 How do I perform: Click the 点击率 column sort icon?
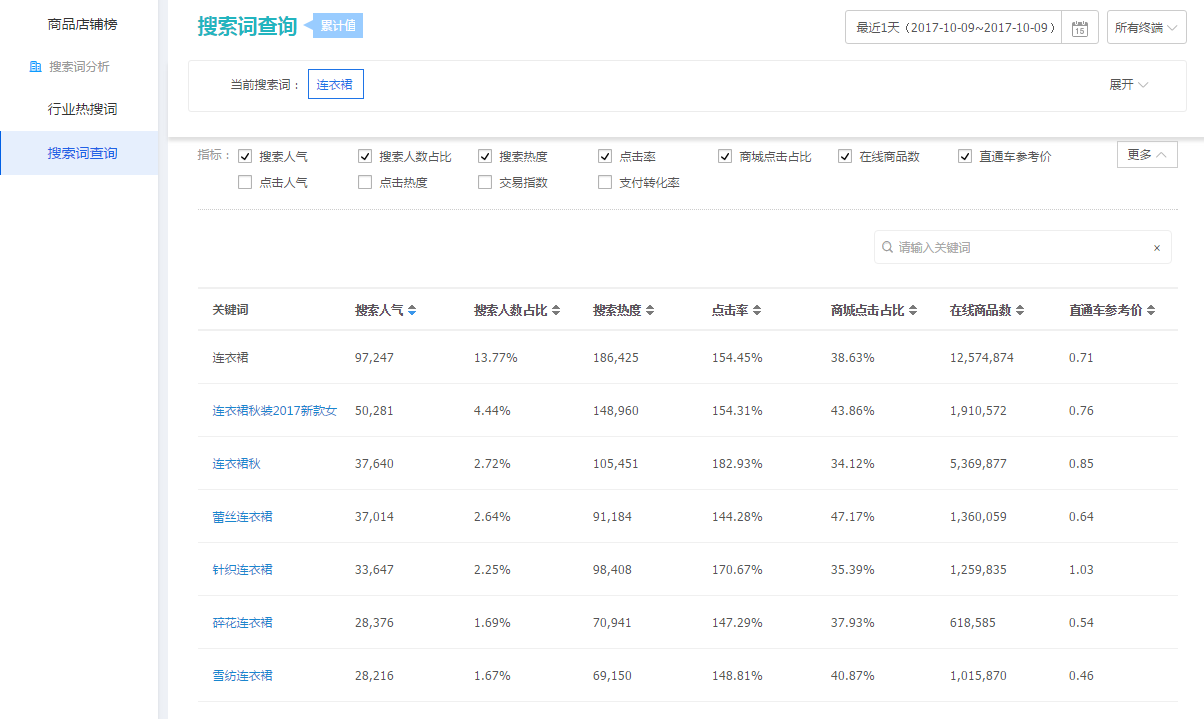click(757, 311)
